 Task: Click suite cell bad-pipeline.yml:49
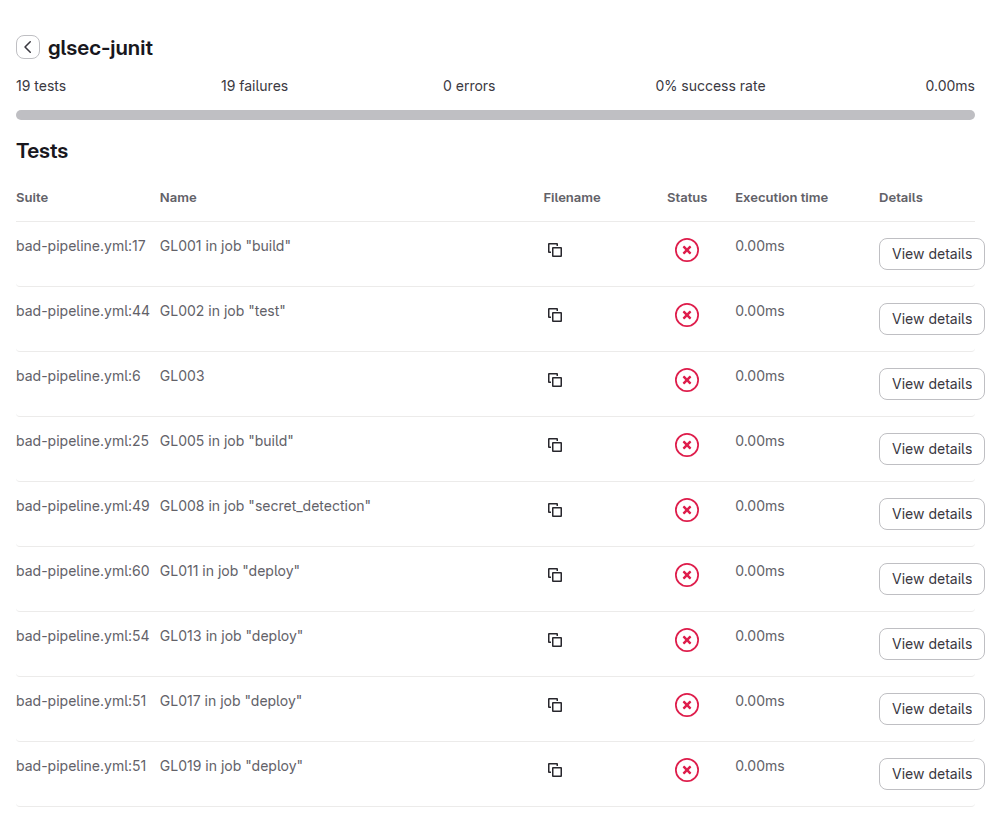83,506
